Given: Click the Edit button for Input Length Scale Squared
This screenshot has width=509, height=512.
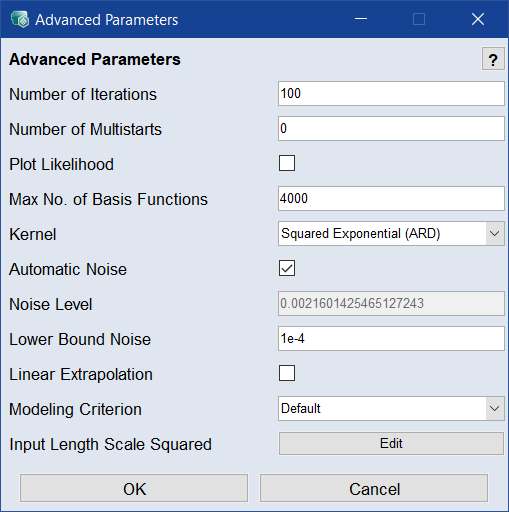Looking at the screenshot, I should tap(391, 444).
